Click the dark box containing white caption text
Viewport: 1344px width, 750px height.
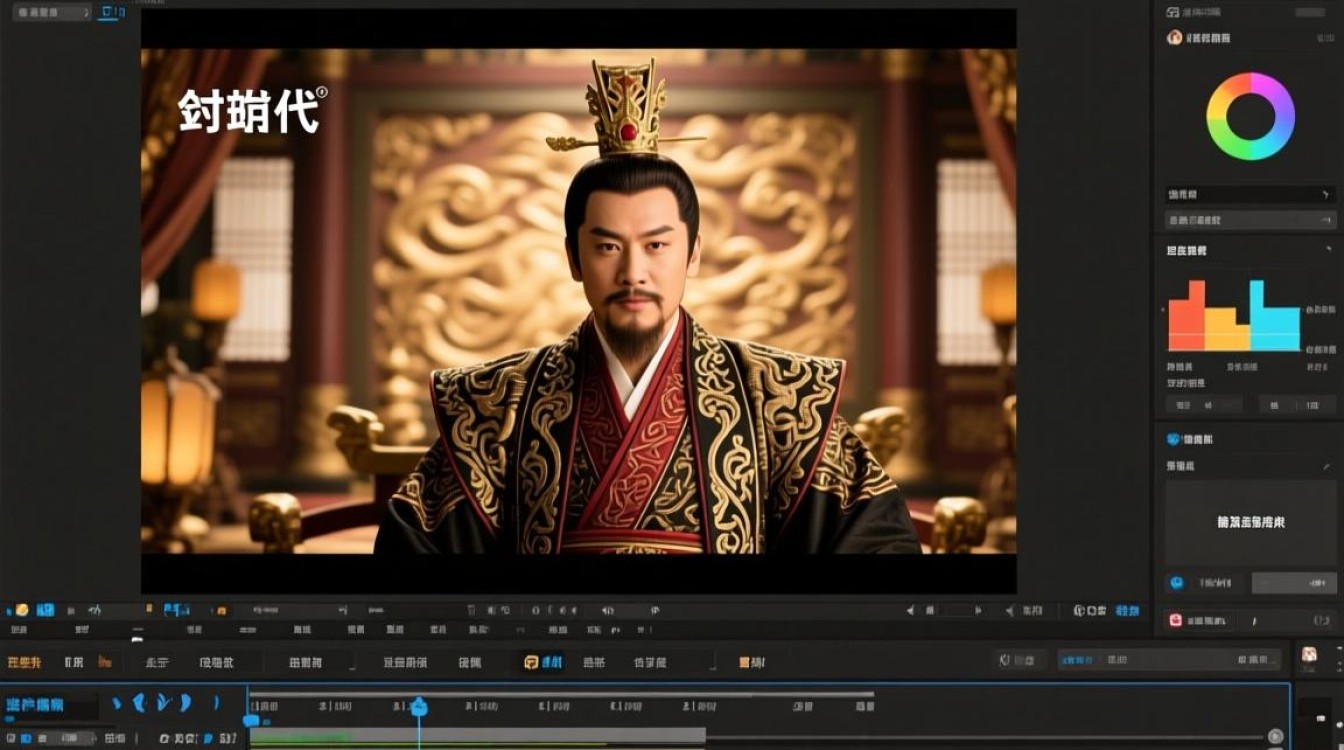click(1250, 522)
